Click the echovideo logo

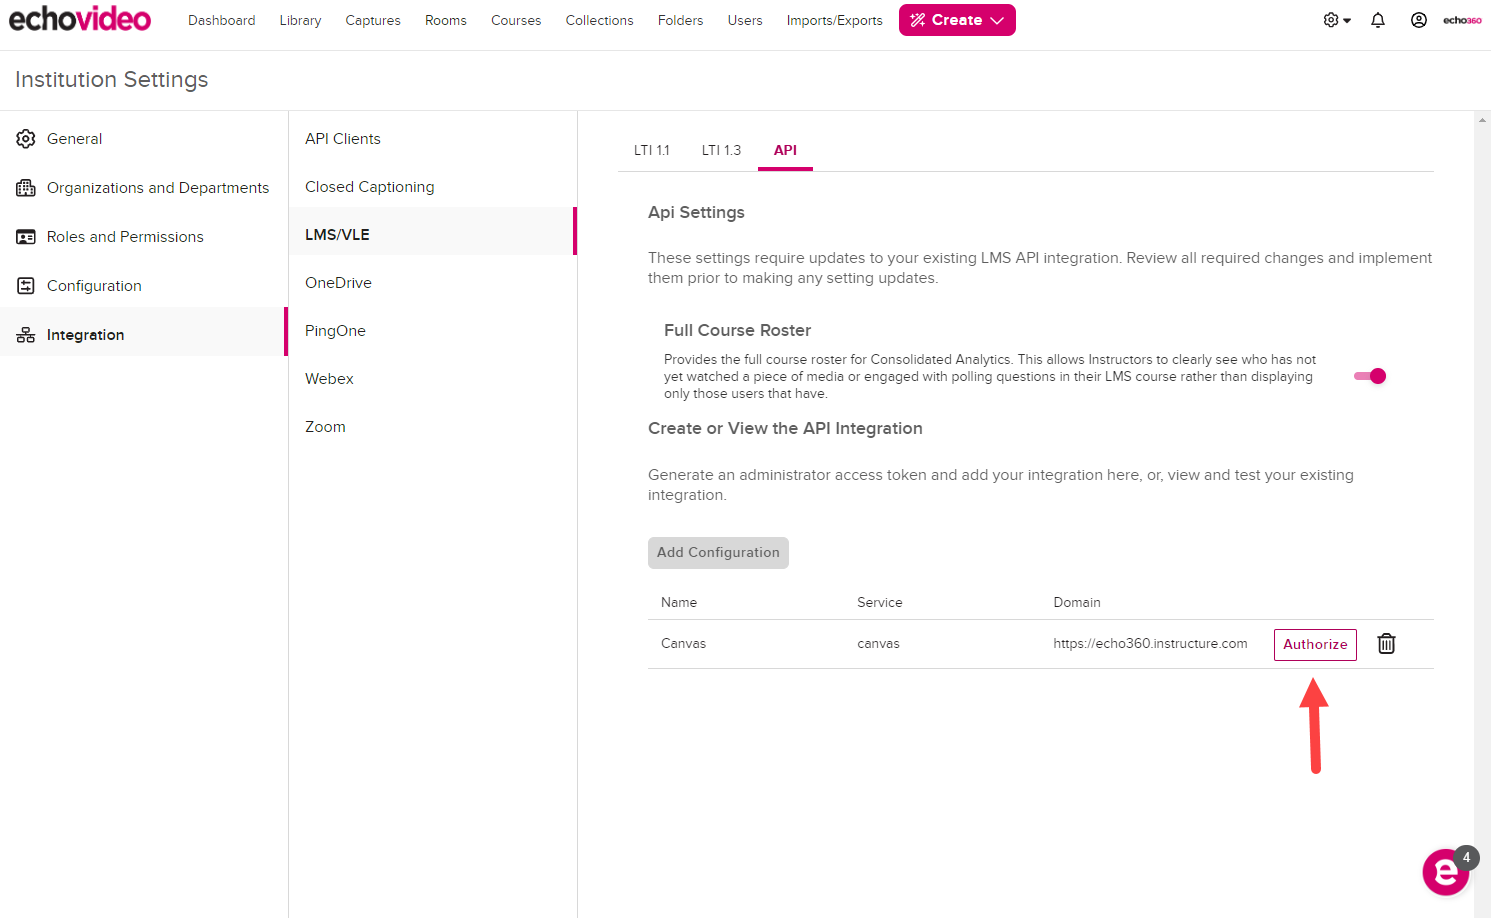[80, 19]
